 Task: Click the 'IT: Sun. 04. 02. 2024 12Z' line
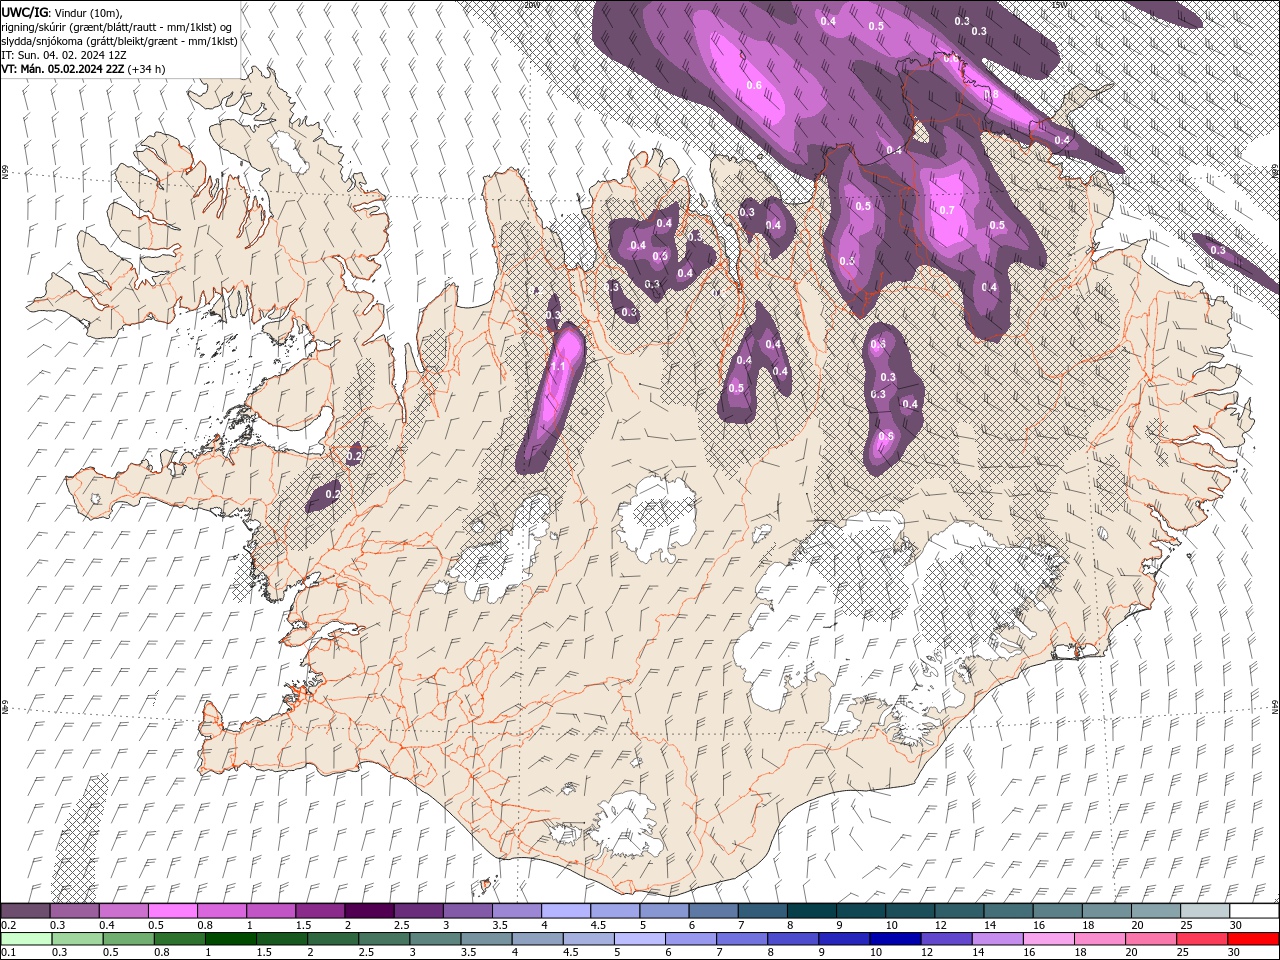tap(62, 55)
